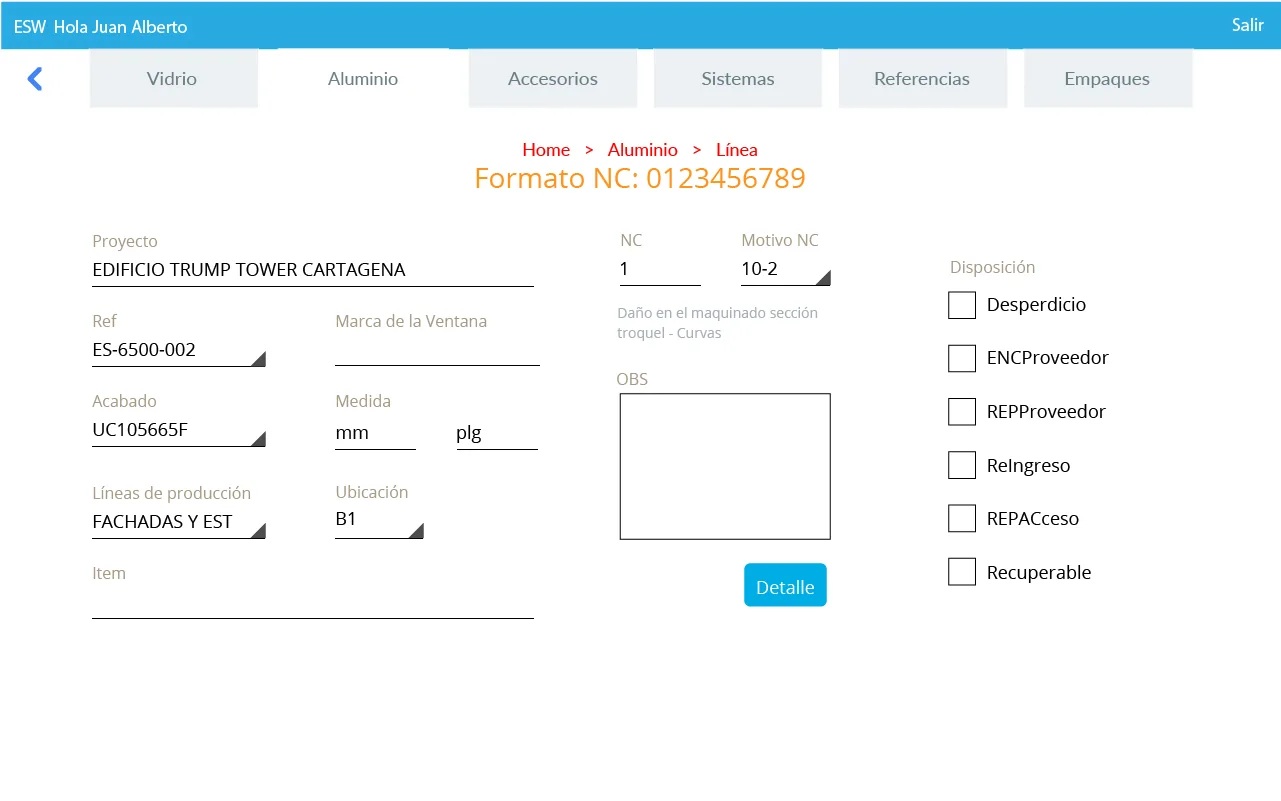Mark the Recuperable checkbox
Viewport: 1281px width, 801px height.
click(x=962, y=572)
